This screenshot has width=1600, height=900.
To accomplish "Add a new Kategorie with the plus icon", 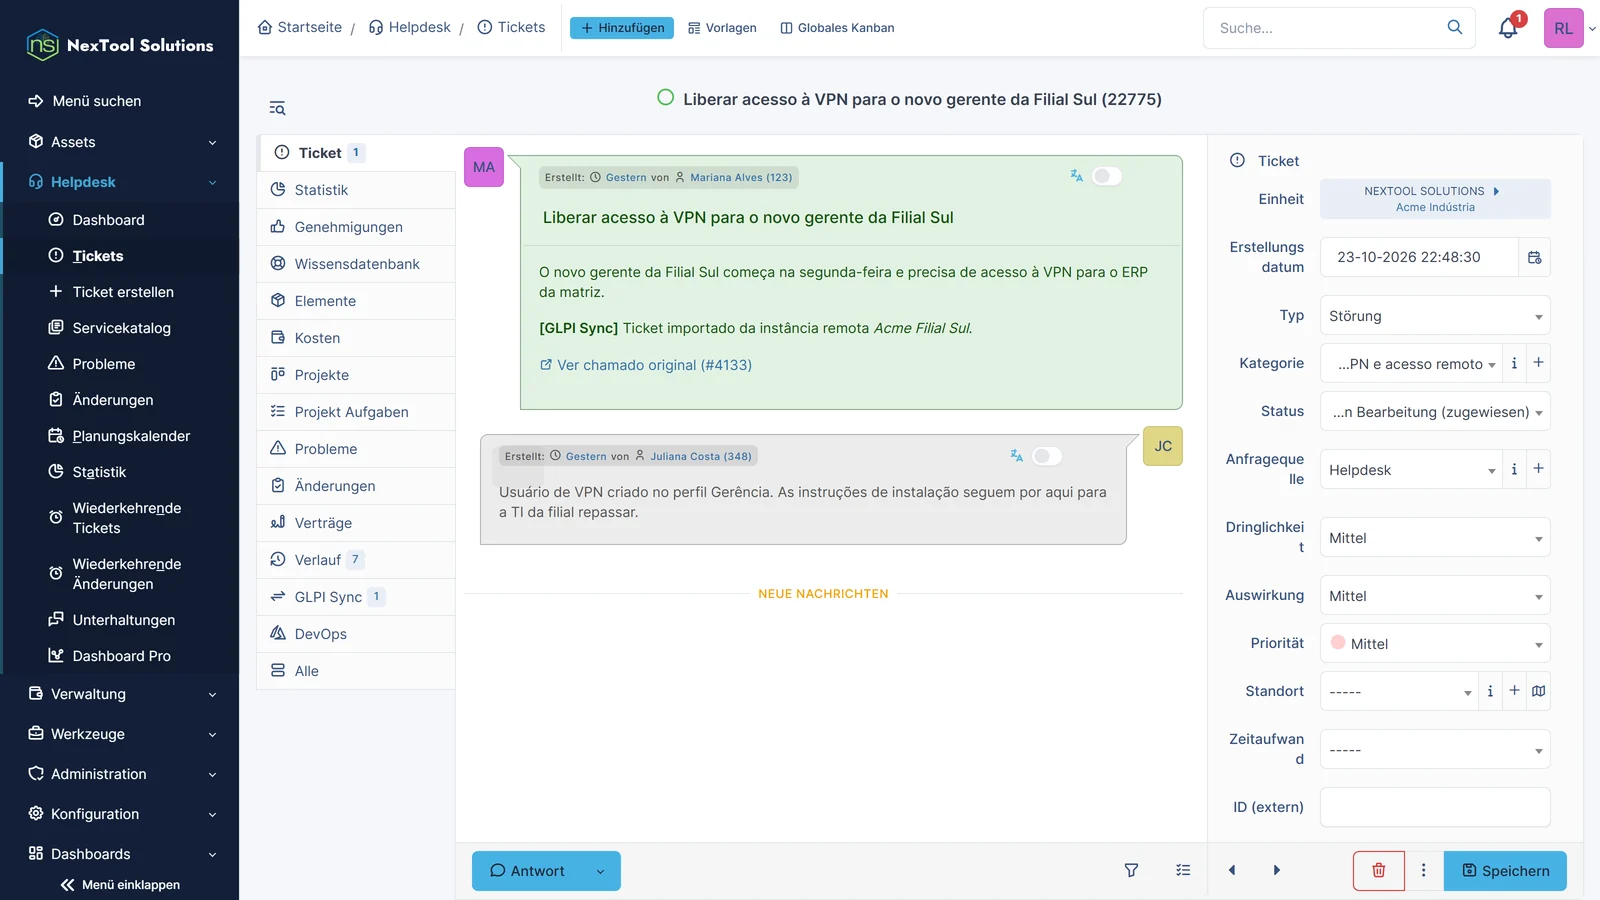I will pyautogui.click(x=1539, y=363).
